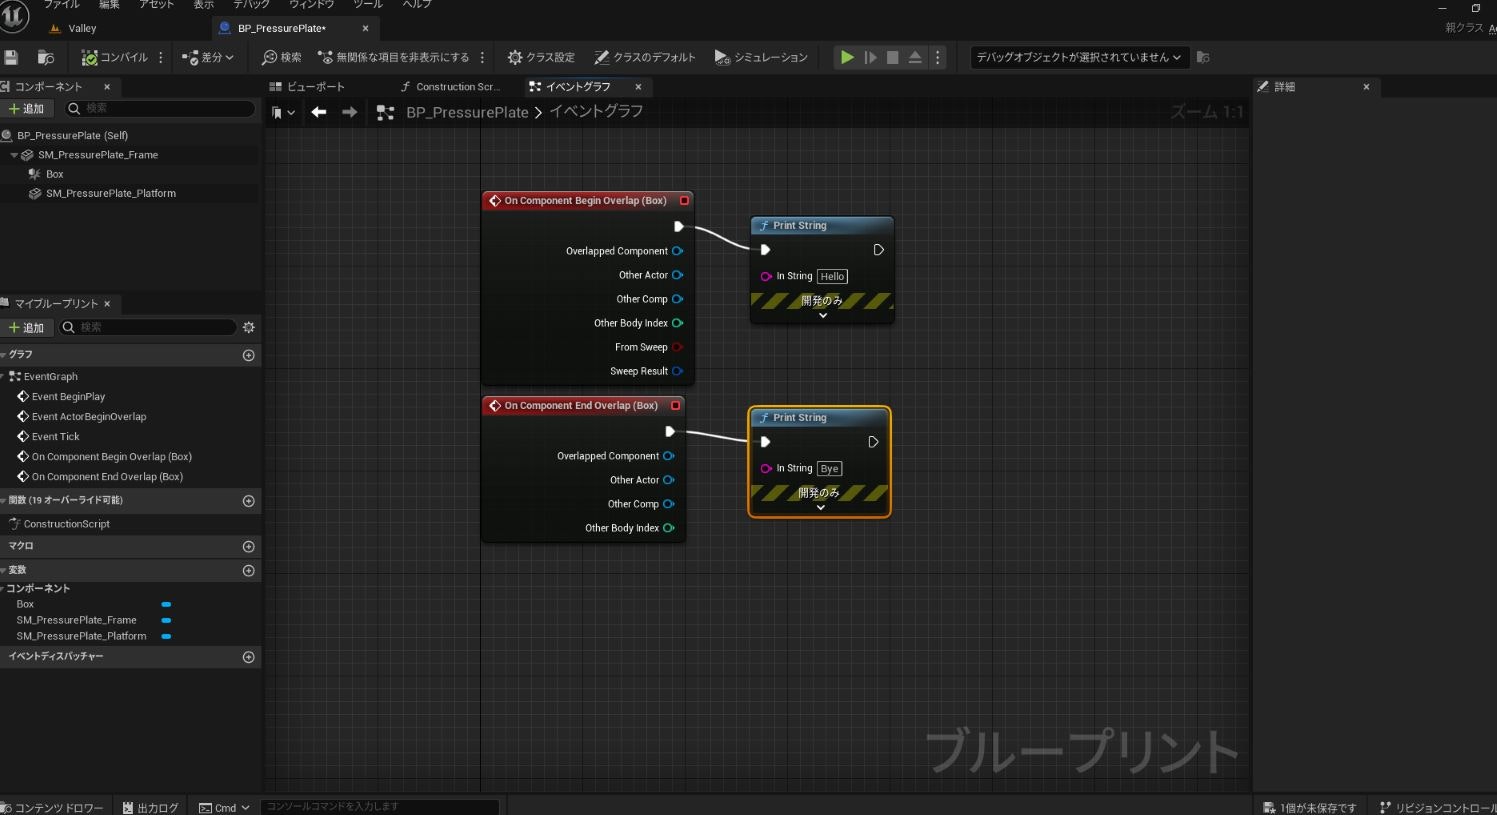Image resolution: width=1497 pixels, height=815 pixels.
Task: Switch to the Valley level tab
Action: tap(83, 29)
